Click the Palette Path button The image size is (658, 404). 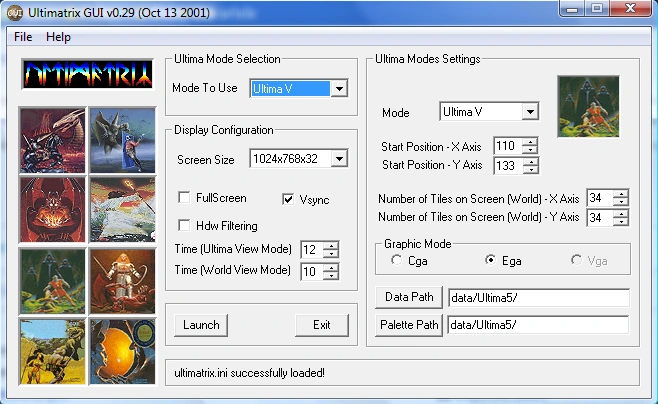409,325
